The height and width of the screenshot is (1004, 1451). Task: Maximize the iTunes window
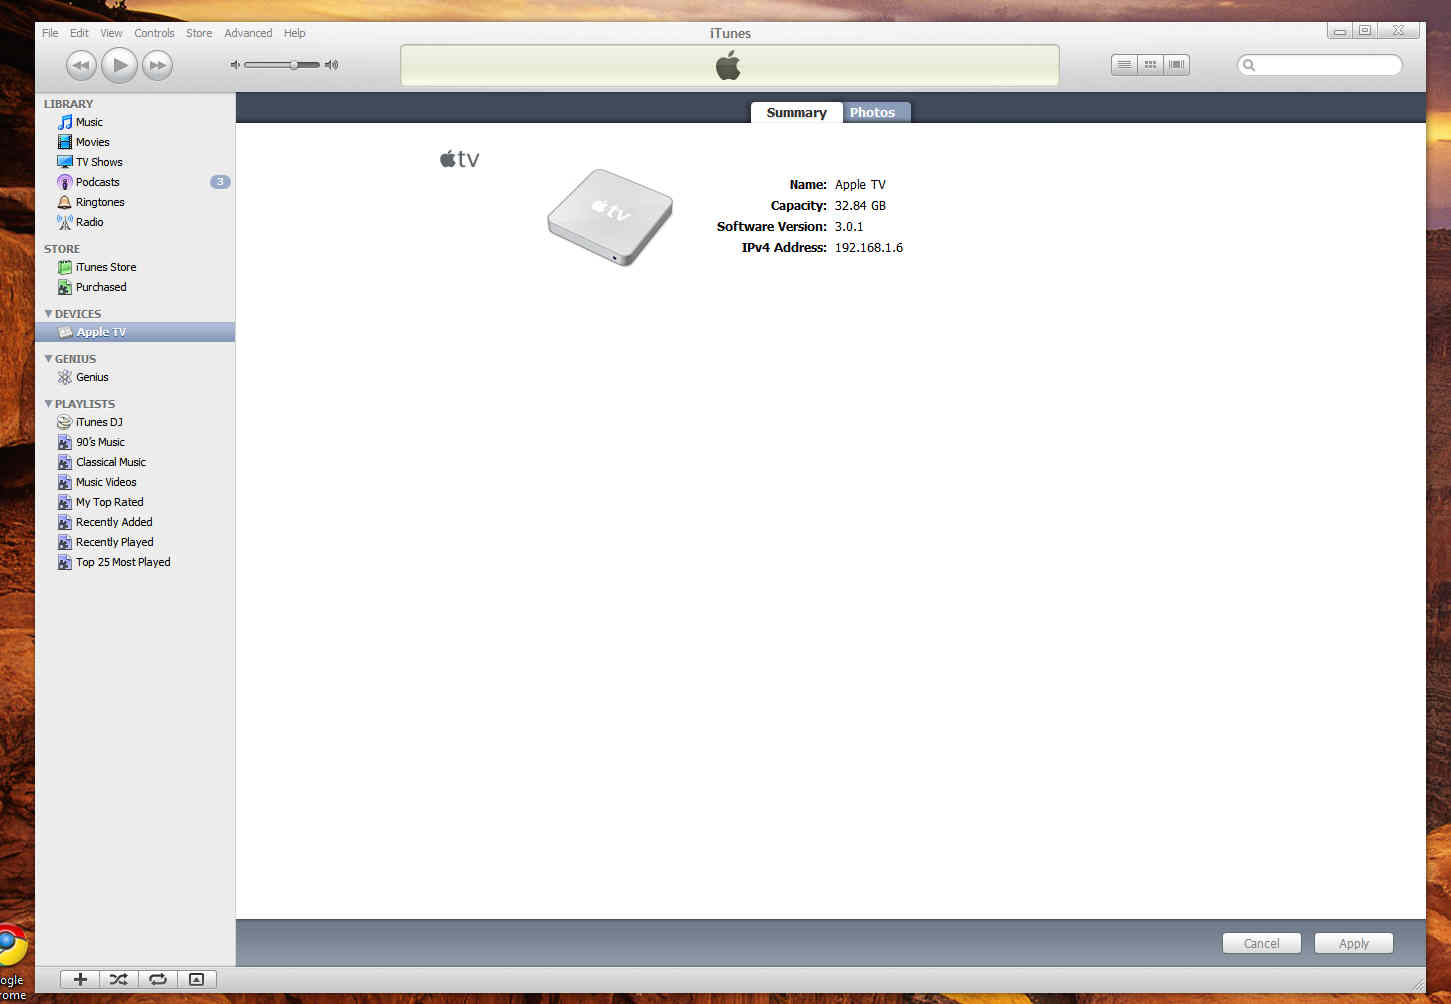click(x=1365, y=31)
